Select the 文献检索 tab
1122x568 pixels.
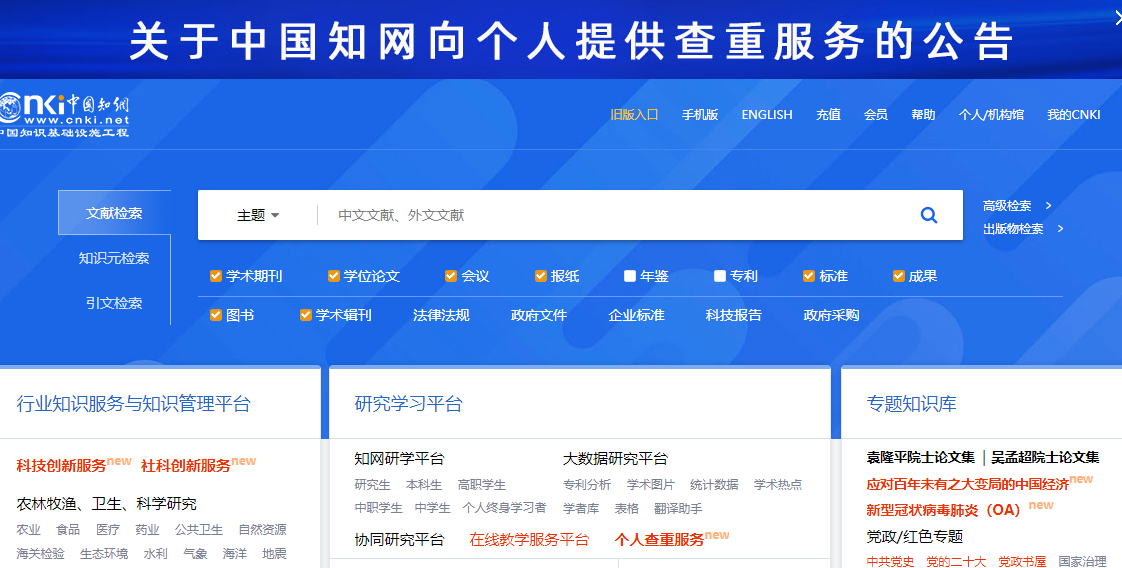(x=114, y=212)
